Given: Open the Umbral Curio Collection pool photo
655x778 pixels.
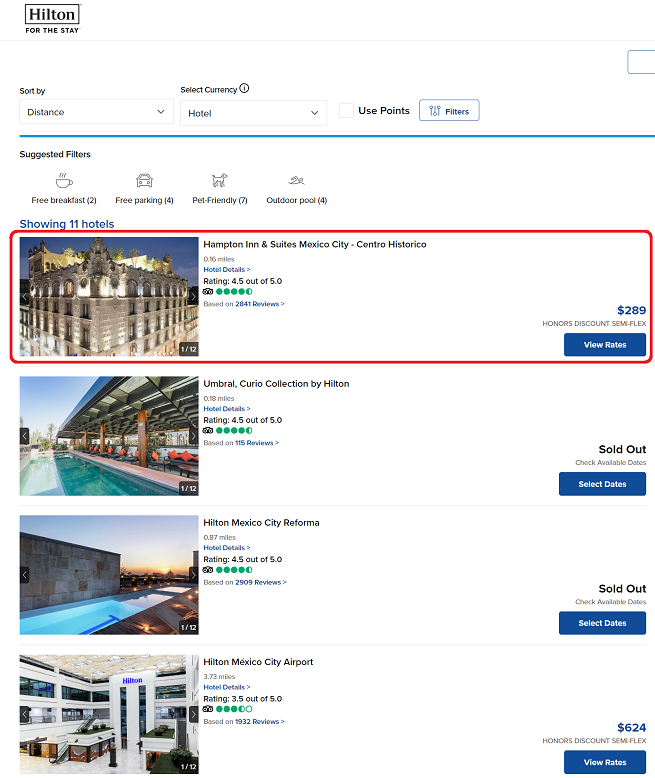Looking at the screenshot, I should tap(109, 436).
